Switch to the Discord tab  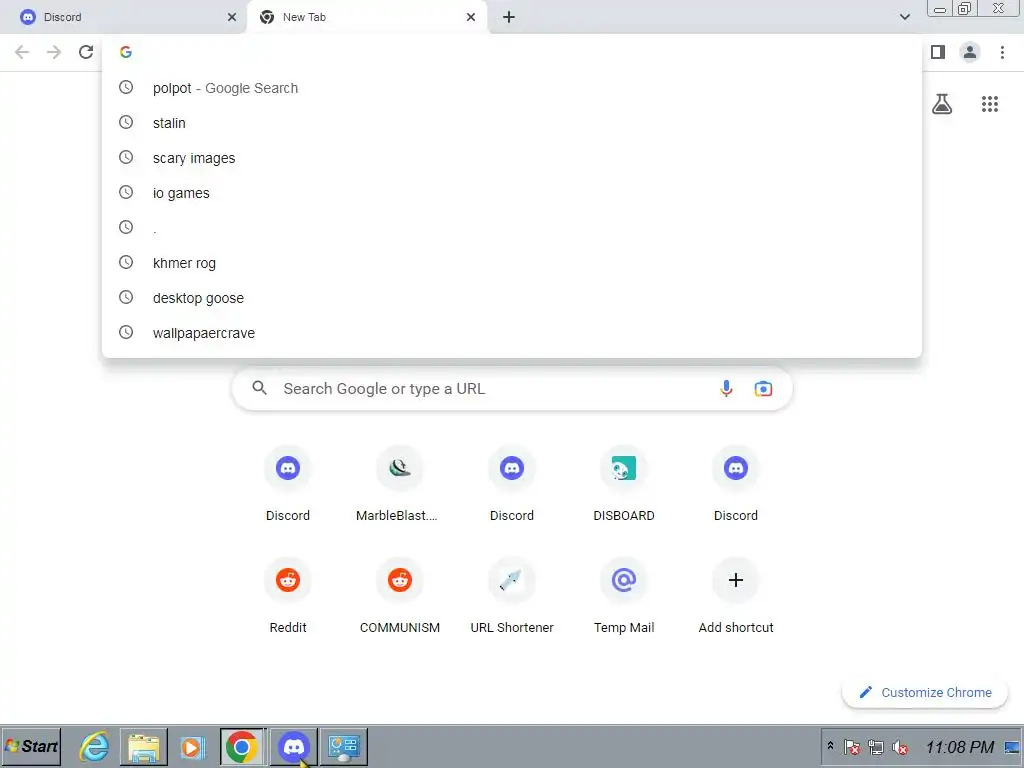[122, 18]
